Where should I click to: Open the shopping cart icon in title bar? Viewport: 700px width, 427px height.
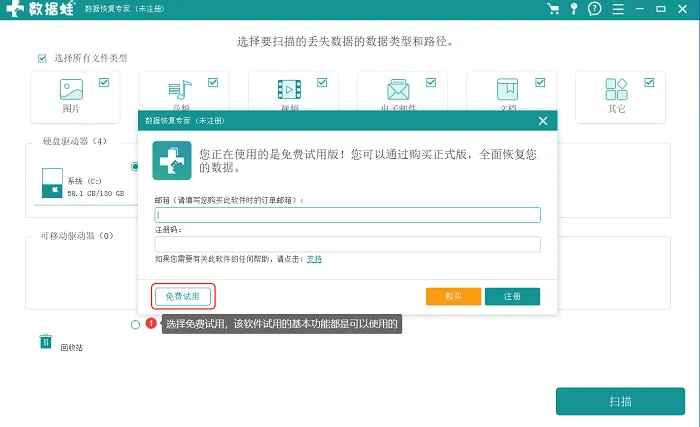tap(553, 9)
